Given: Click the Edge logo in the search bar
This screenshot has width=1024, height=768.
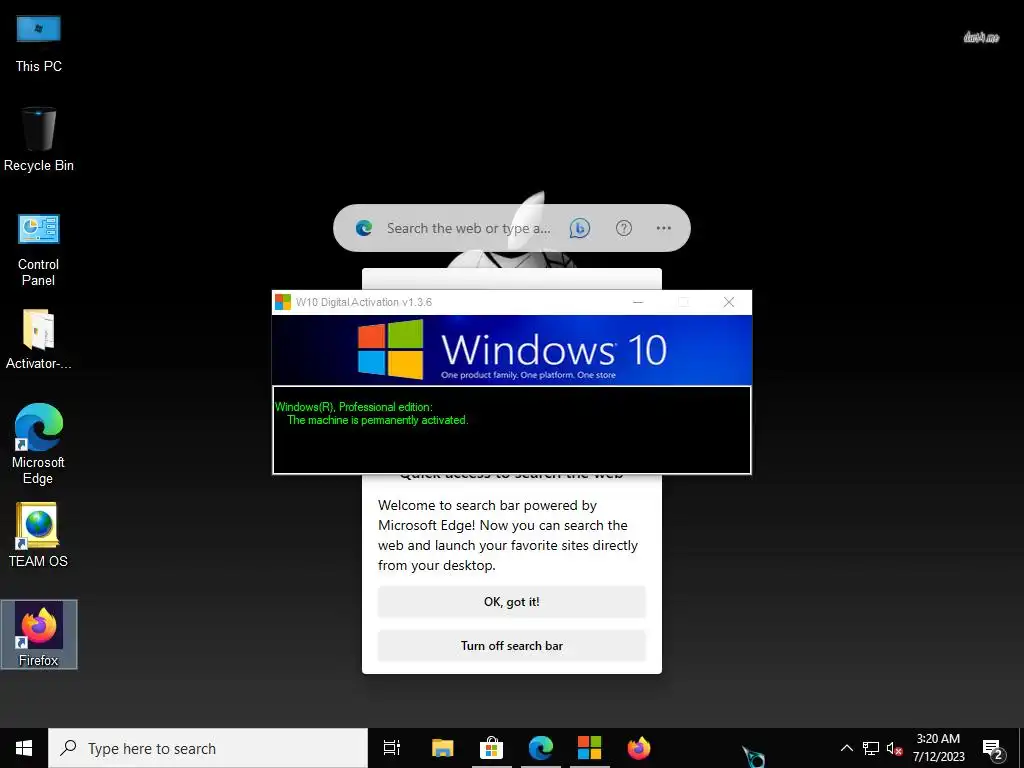Looking at the screenshot, I should point(364,228).
